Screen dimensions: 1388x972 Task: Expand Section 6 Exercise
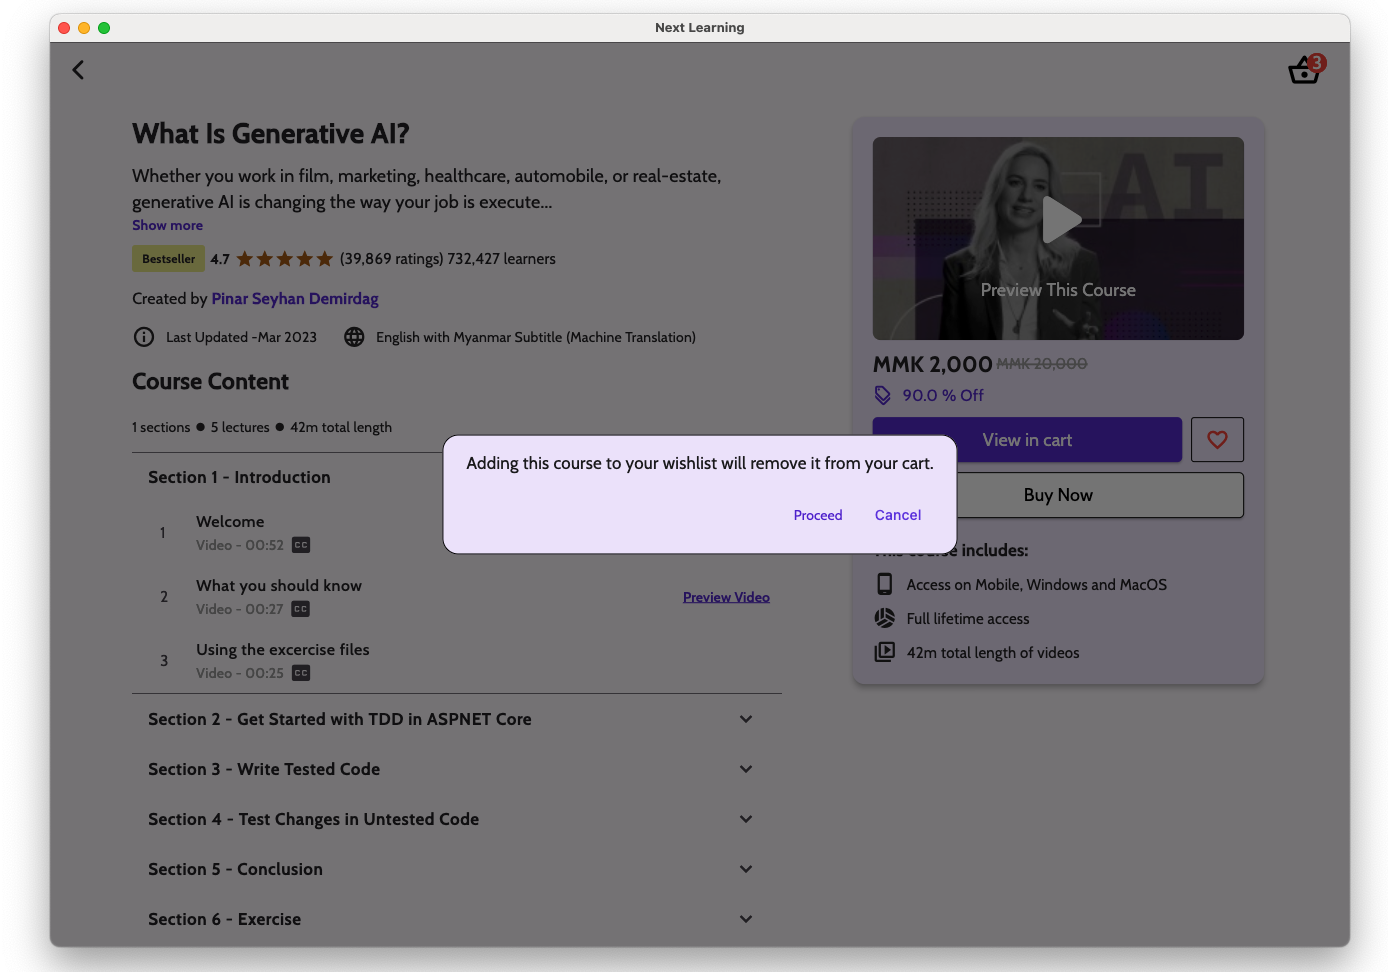(746, 919)
